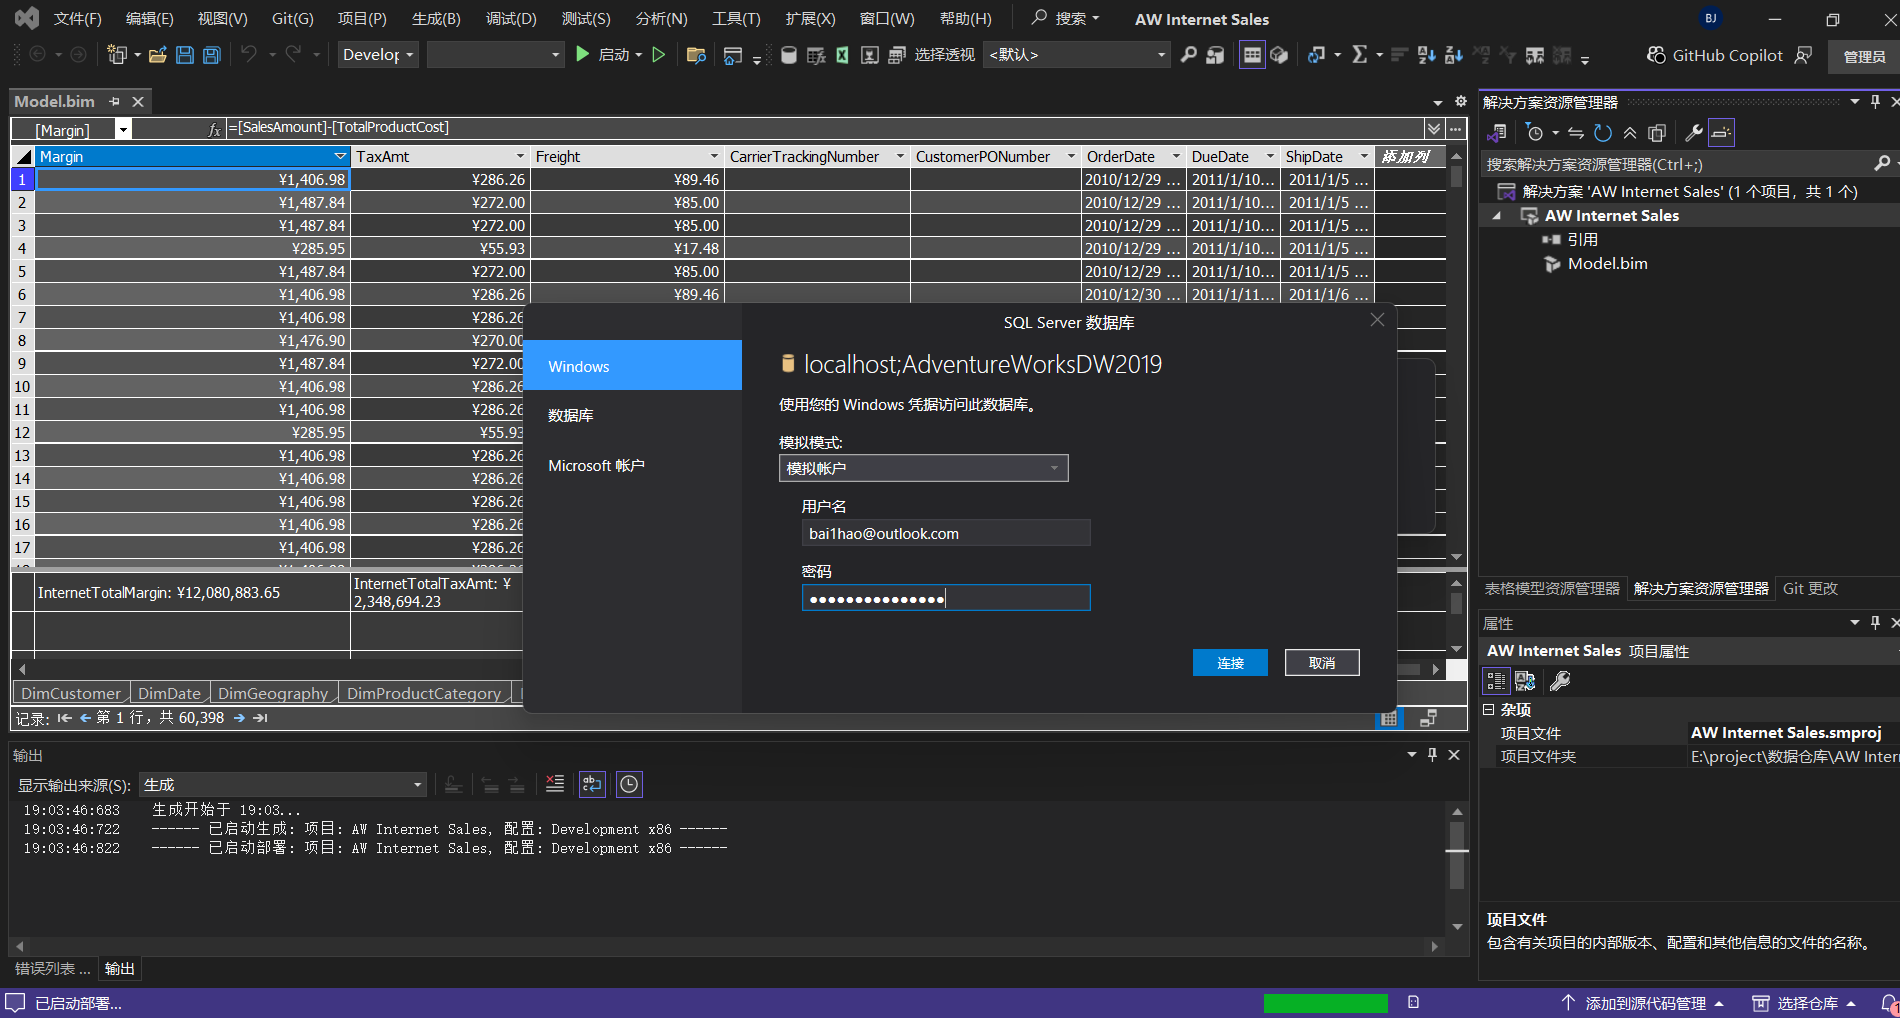The image size is (1900, 1018).
Task: Open the Freight column filter dropdown
Action: tap(714, 156)
